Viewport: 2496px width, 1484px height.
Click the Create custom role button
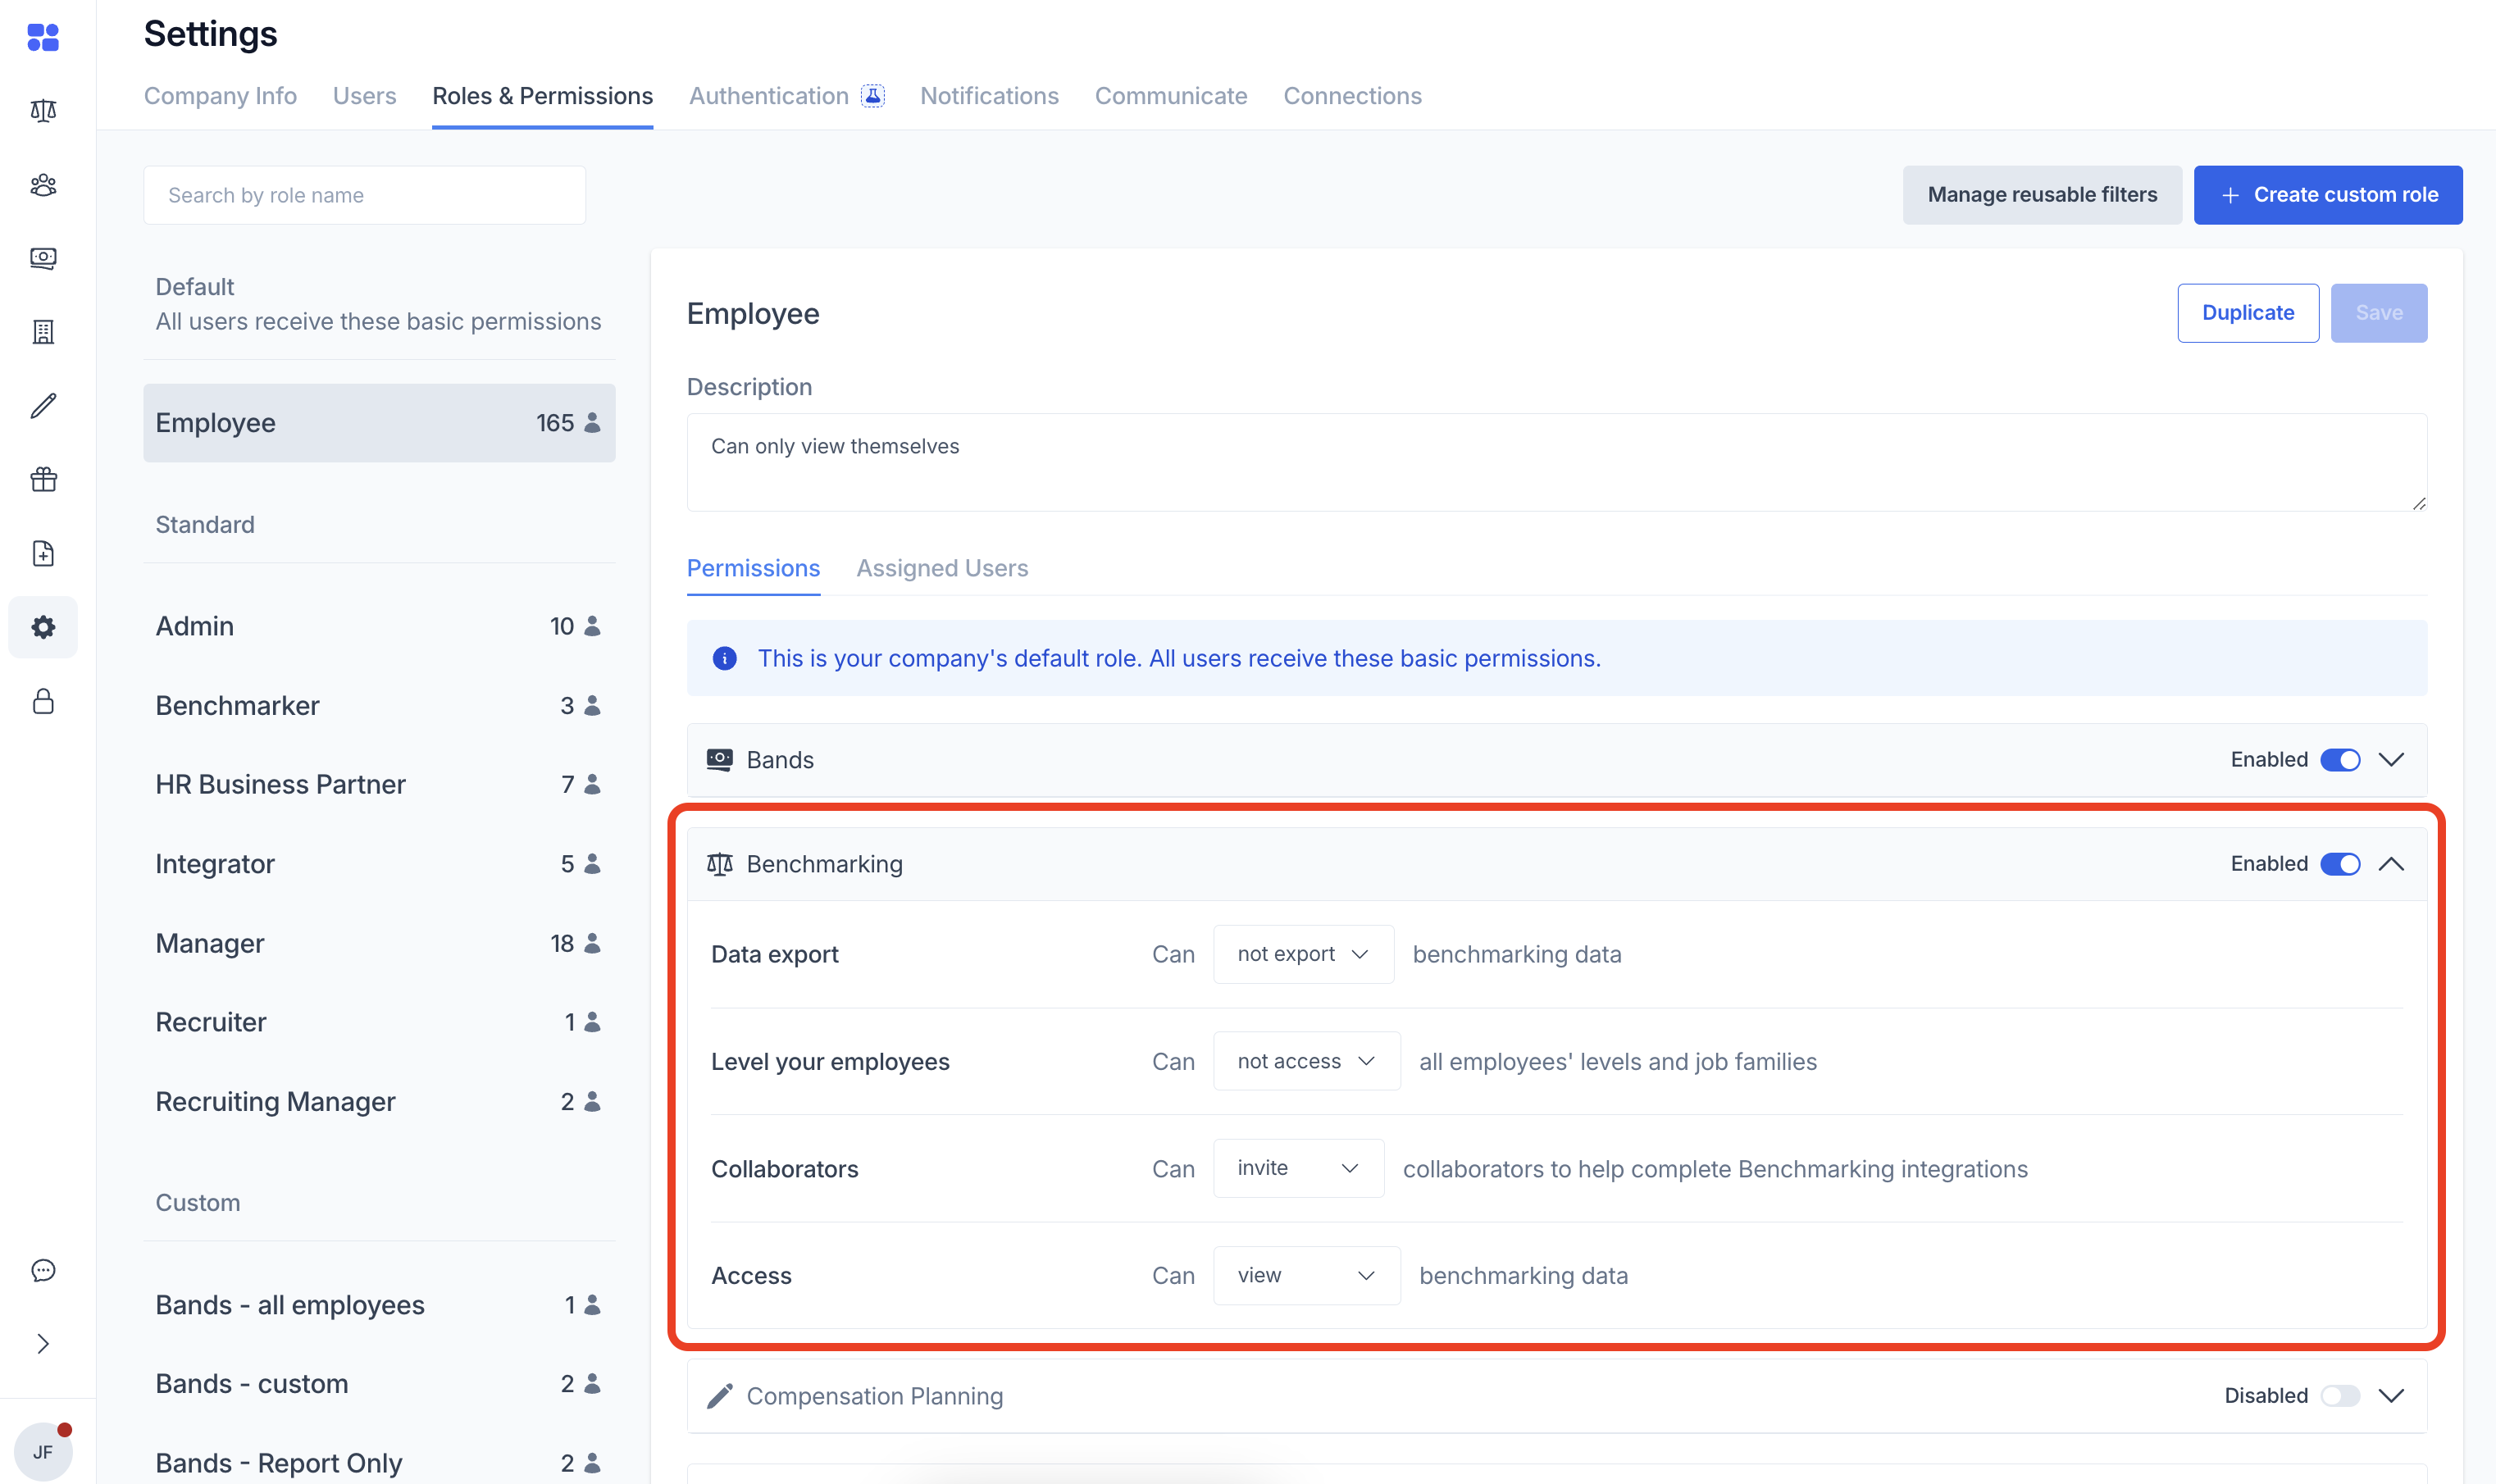(x=2327, y=194)
